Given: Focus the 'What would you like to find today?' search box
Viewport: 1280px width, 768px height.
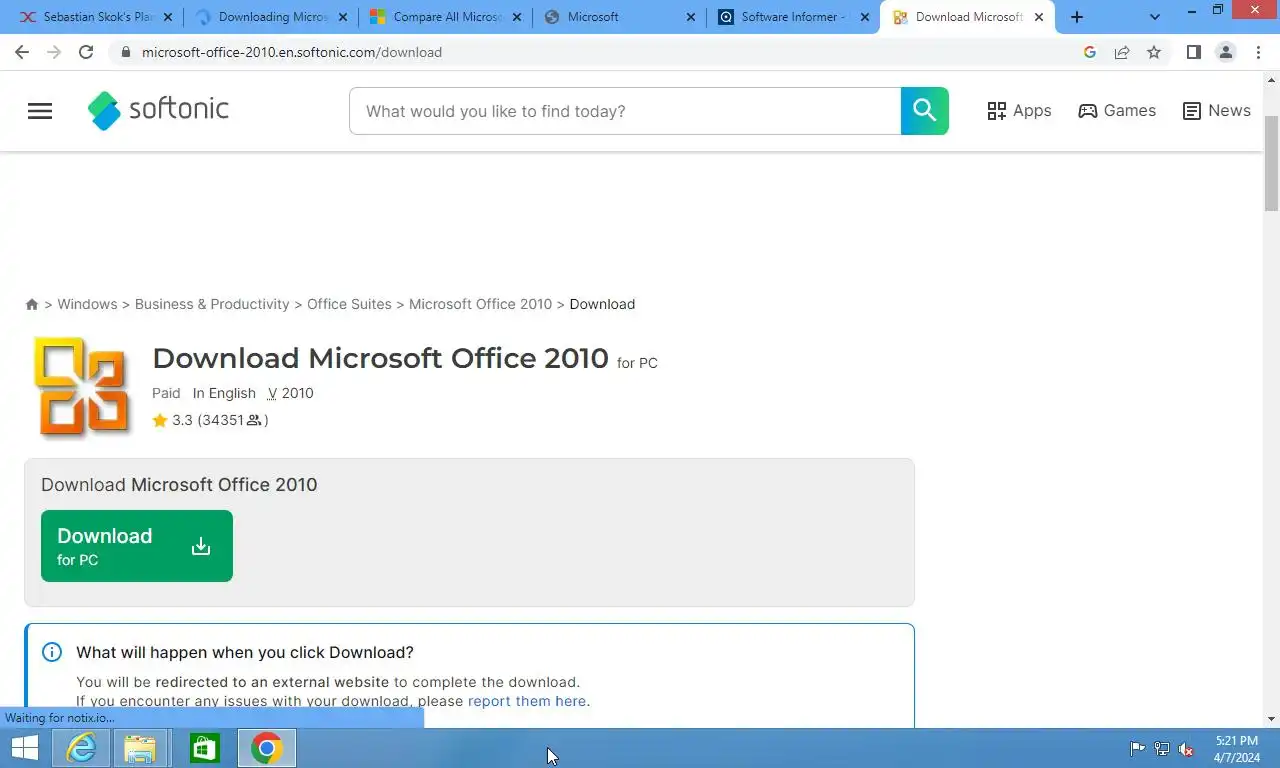Looking at the screenshot, I should tap(625, 111).
